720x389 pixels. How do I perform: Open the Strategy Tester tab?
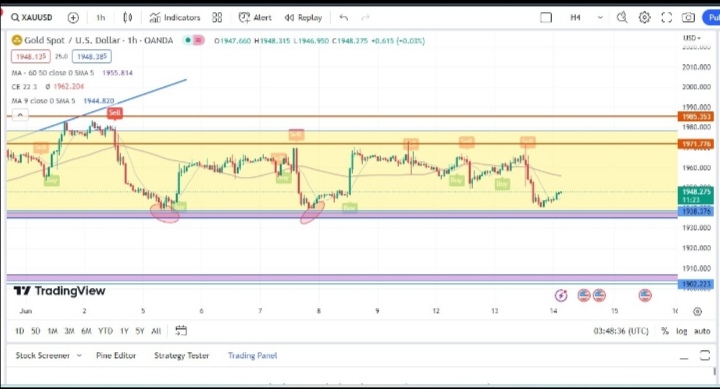coord(181,355)
